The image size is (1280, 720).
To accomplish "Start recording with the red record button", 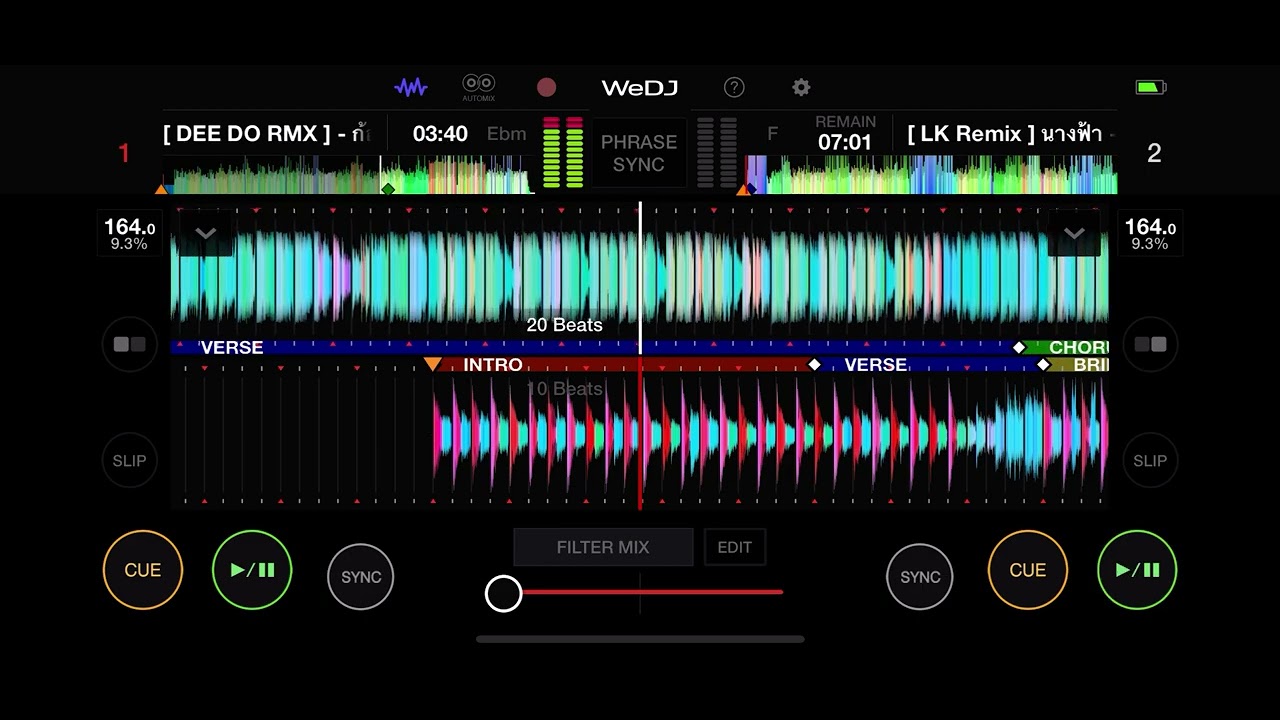I will [x=546, y=87].
